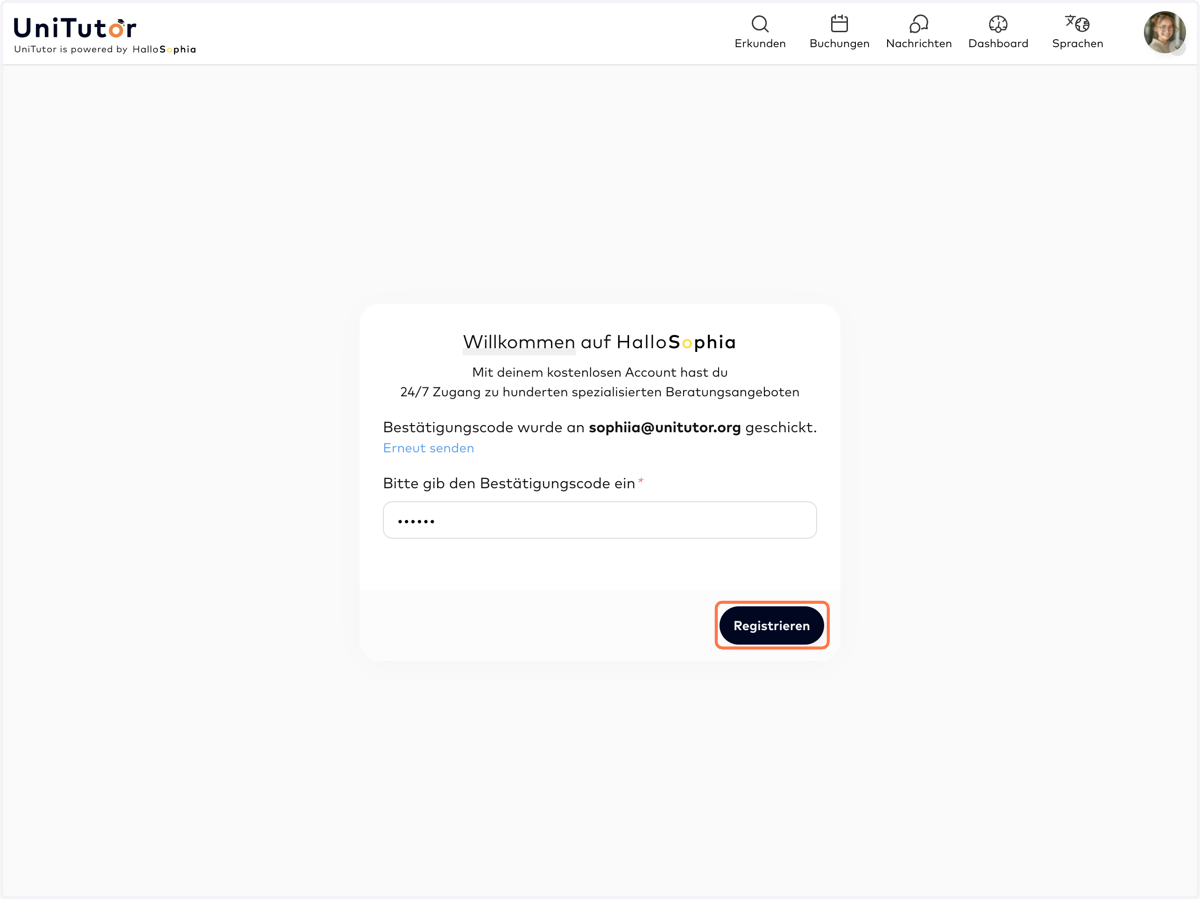Viewport: 1200px width, 899px height.
Task: Click the Willkommen auf HalloSophia heading
Action: pos(600,342)
